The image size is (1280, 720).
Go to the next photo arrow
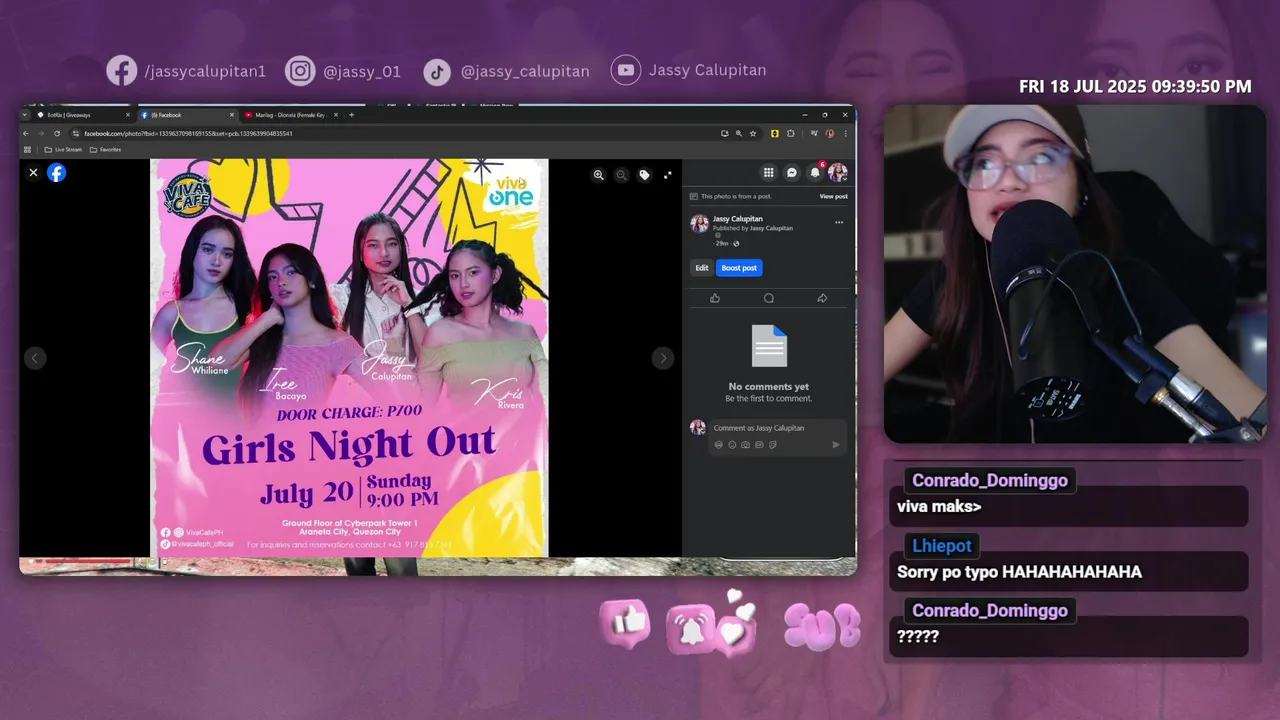662,358
